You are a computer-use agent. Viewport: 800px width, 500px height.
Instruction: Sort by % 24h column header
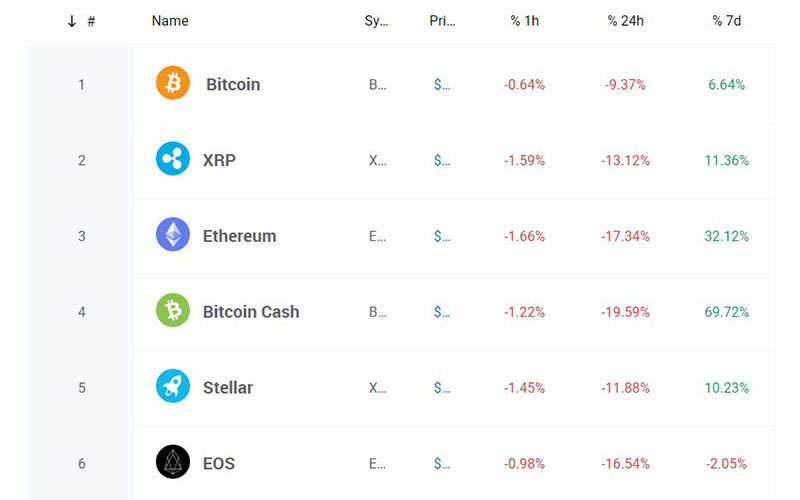point(625,21)
